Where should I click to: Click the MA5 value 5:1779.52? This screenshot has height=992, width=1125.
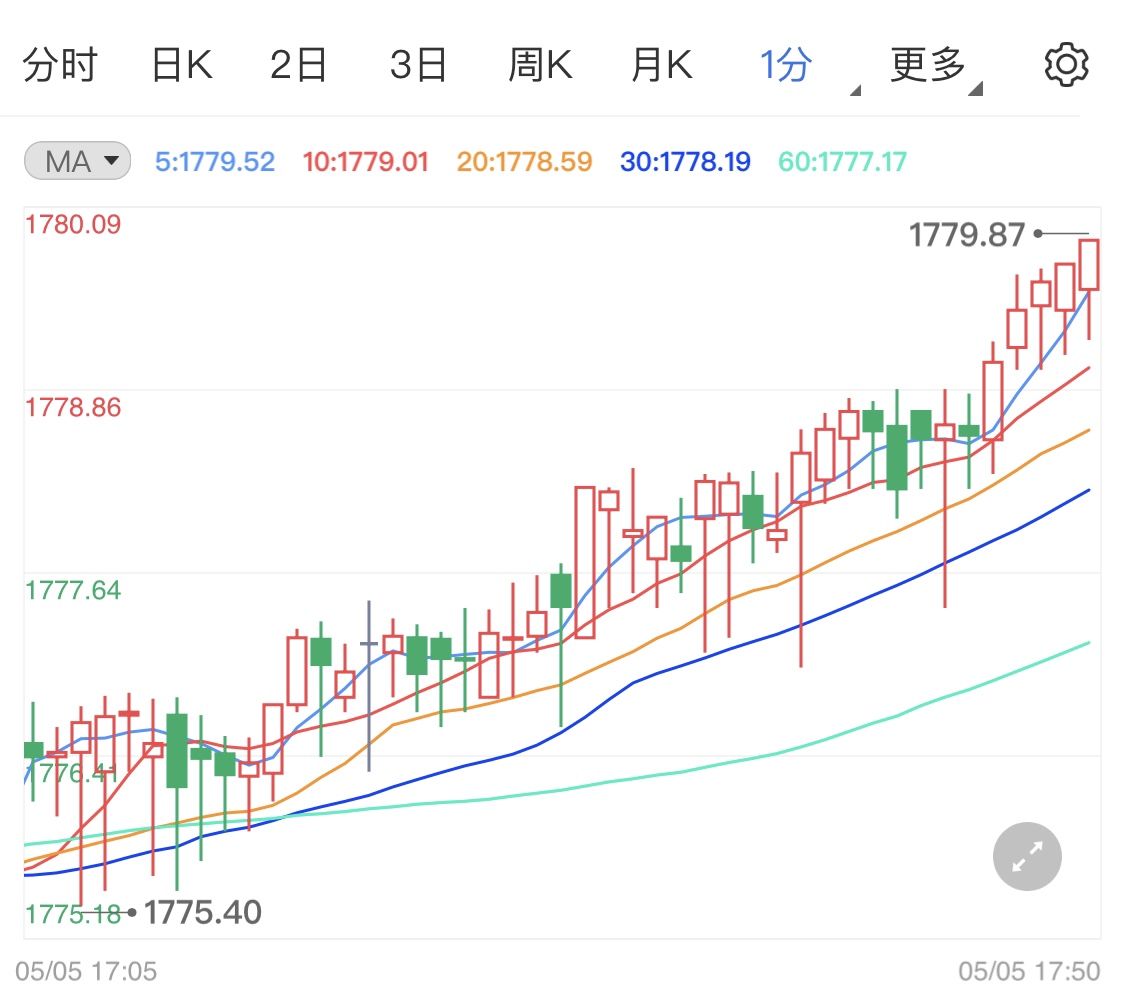215,161
